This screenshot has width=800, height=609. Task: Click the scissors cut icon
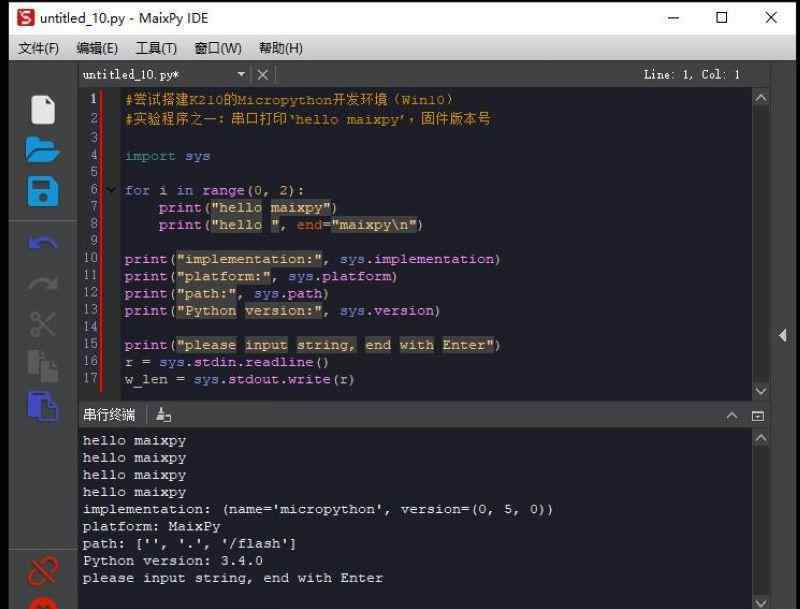pos(43,324)
